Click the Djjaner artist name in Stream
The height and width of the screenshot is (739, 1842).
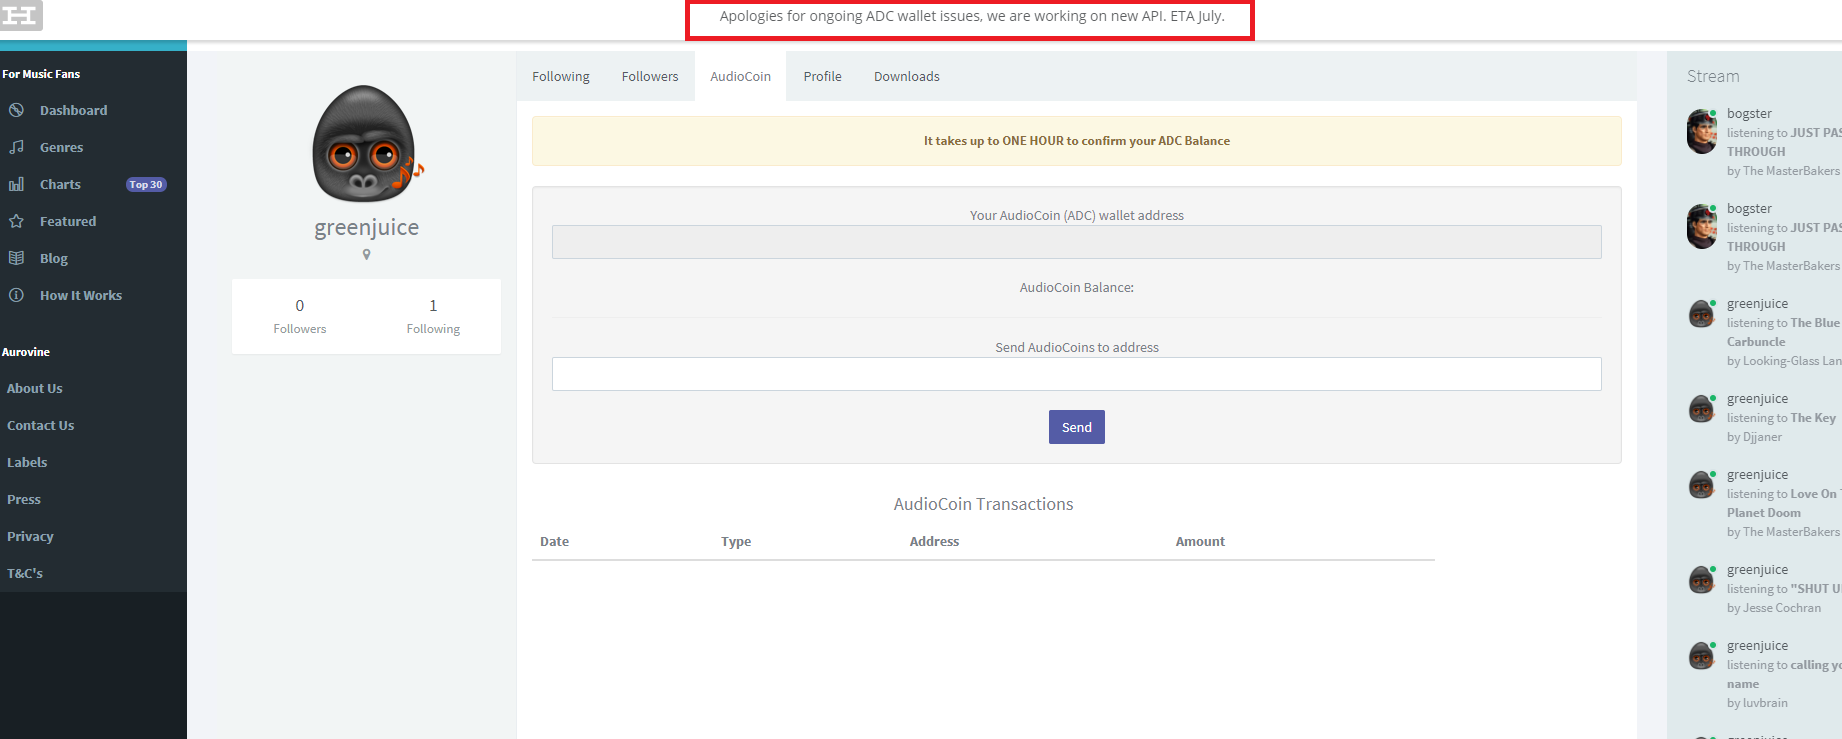tap(1762, 437)
